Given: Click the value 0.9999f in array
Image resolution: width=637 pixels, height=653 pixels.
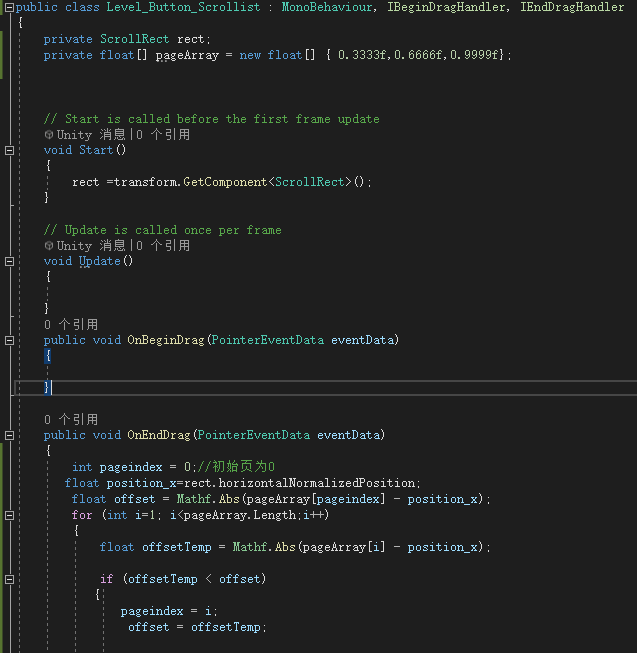Looking at the screenshot, I should click(x=474, y=55).
